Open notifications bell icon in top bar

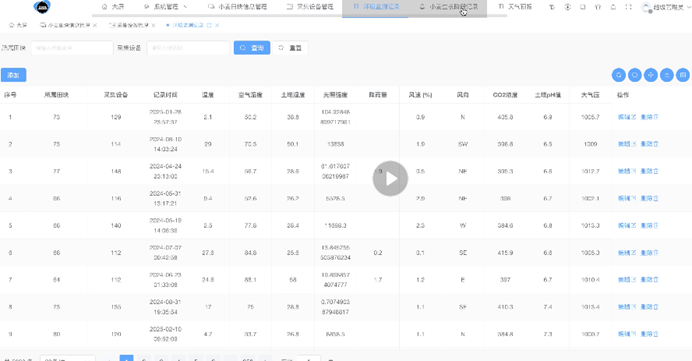click(613, 7)
